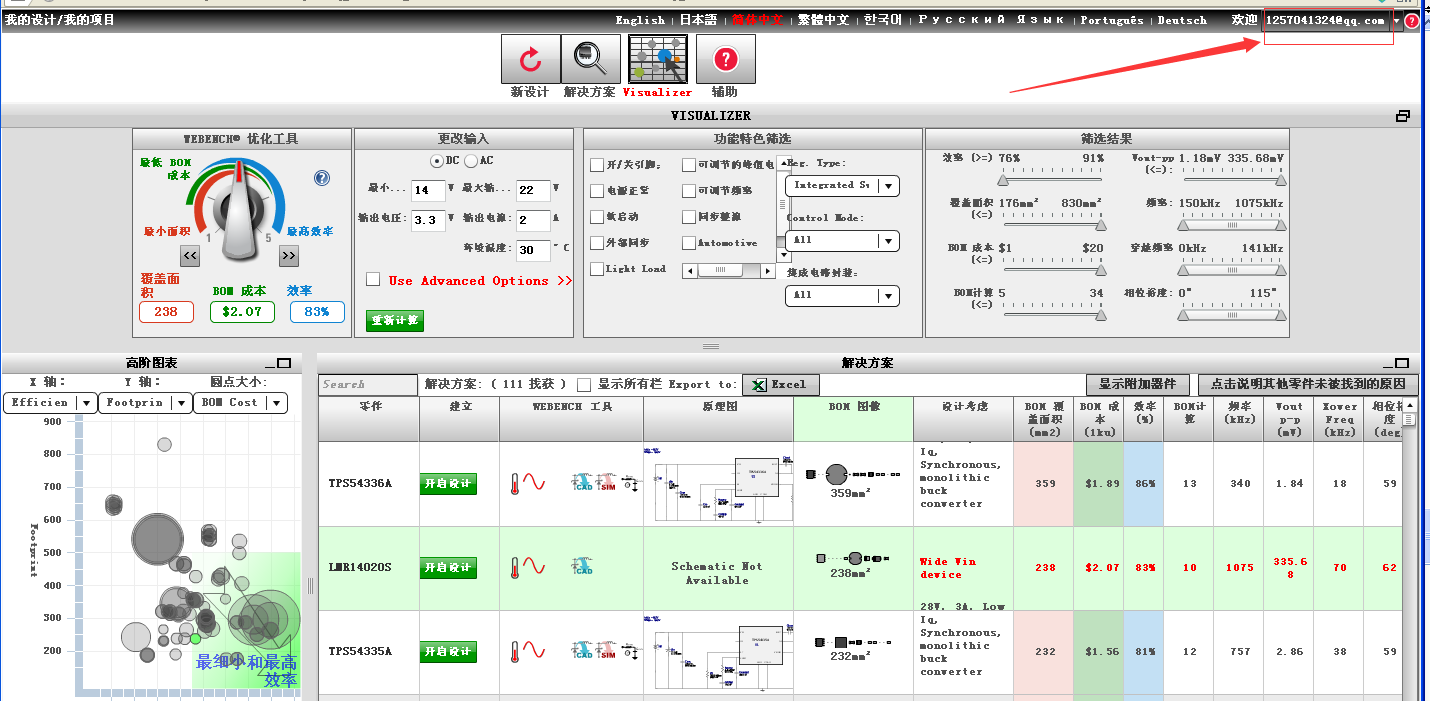The width and height of the screenshot is (1430, 701).
Task: Enable the Use Advanced Options checkbox
Action: tap(373, 280)
